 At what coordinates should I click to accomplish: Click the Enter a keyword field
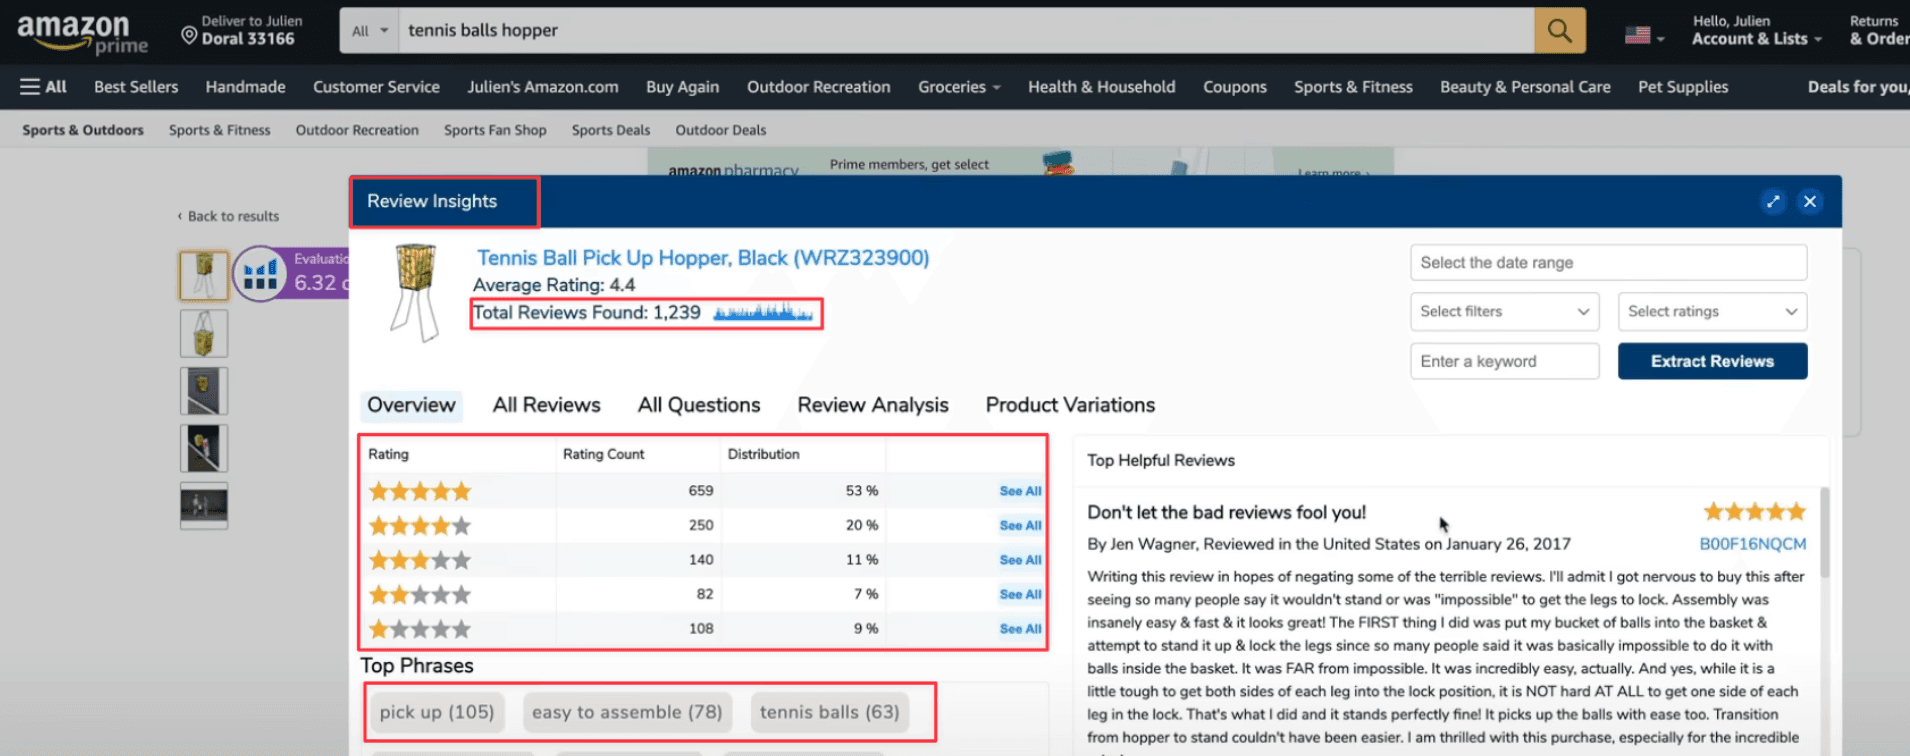pyautogui.click(x=1505, y=361)
